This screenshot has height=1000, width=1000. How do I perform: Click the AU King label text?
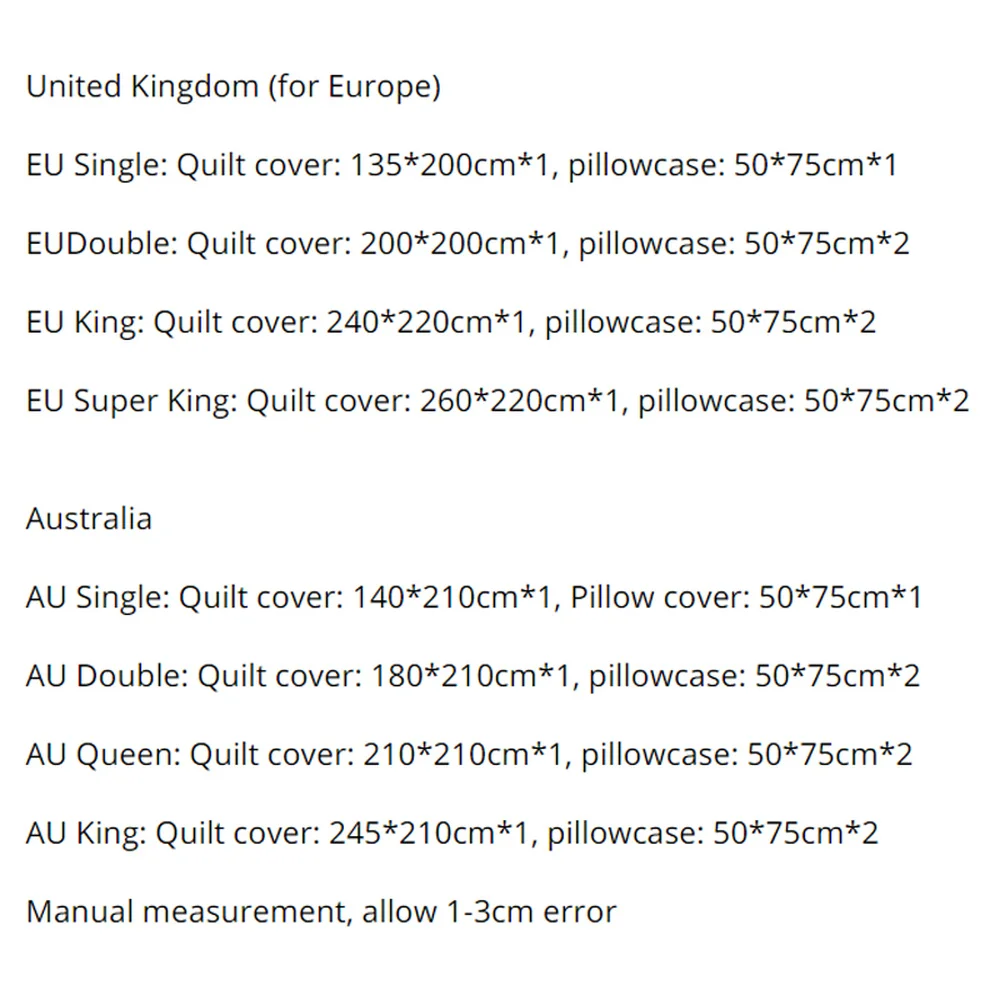(86, 833)
